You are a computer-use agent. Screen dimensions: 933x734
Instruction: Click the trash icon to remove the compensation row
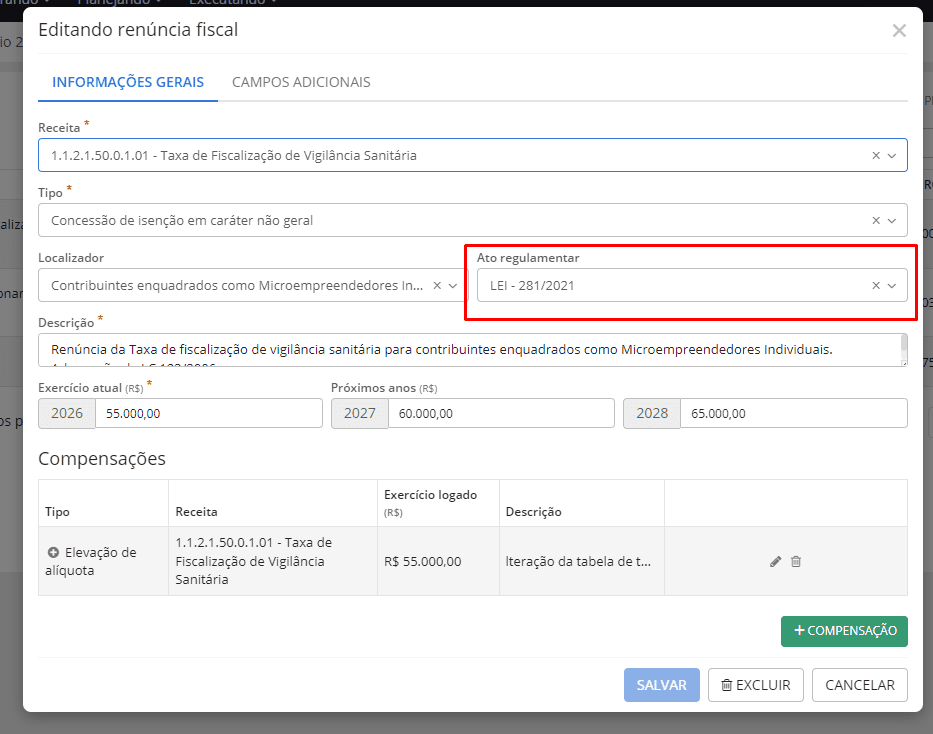click(x=796, y=561)
